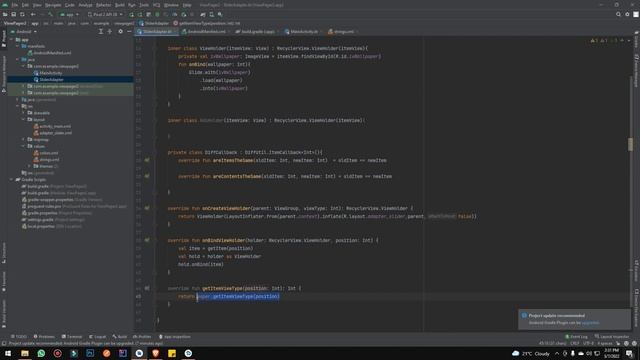The image size is (640, 360).
Task: Select activity_main.xml in the project tree
Action: [52, 126]
